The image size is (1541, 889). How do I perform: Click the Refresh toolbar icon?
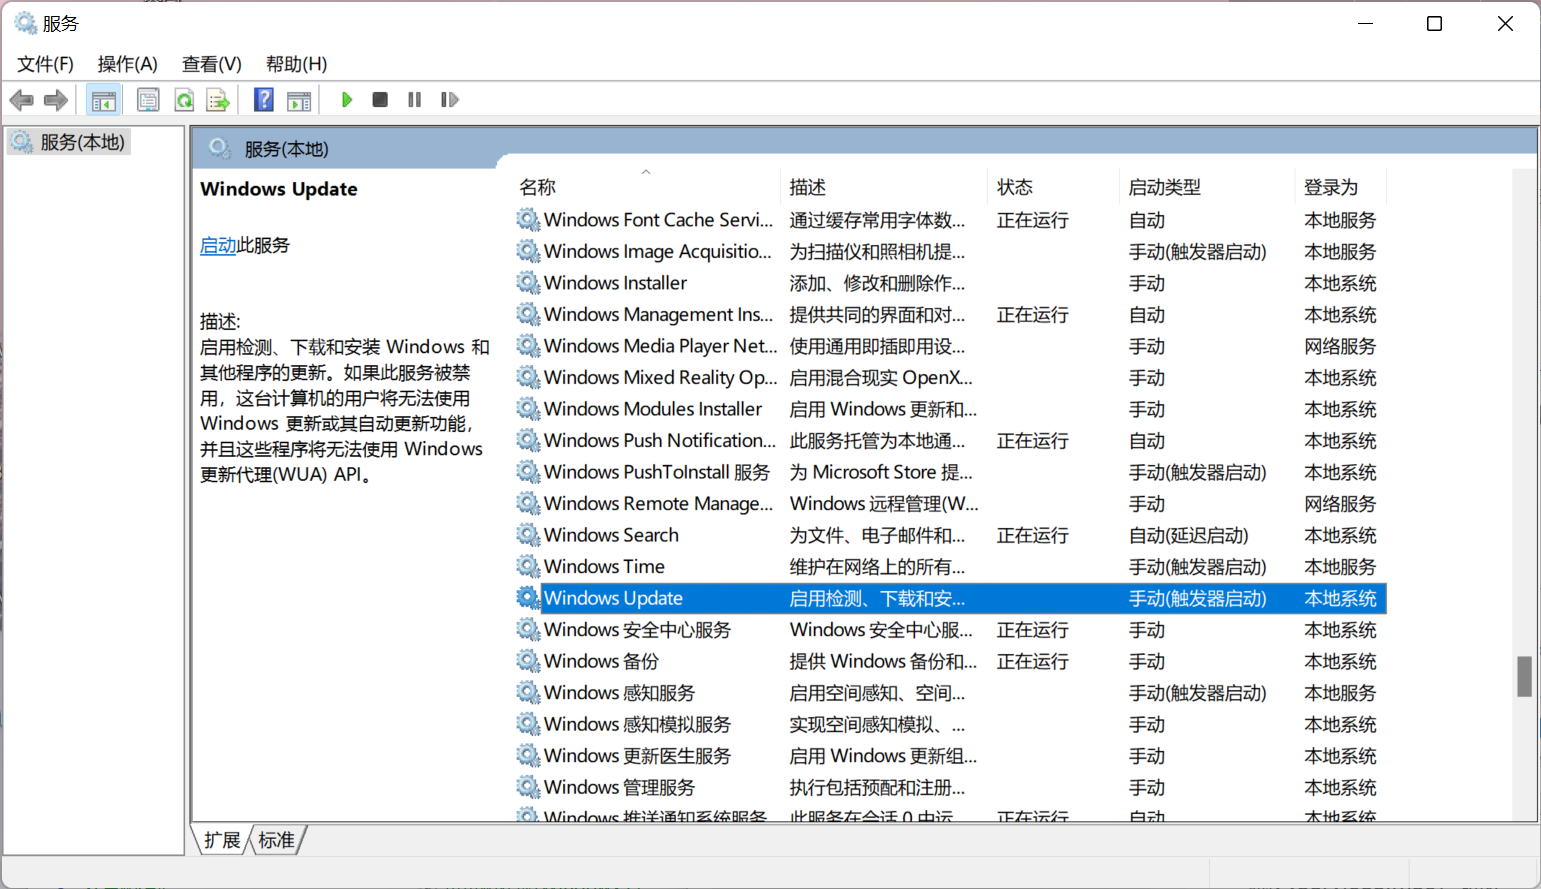184,100
